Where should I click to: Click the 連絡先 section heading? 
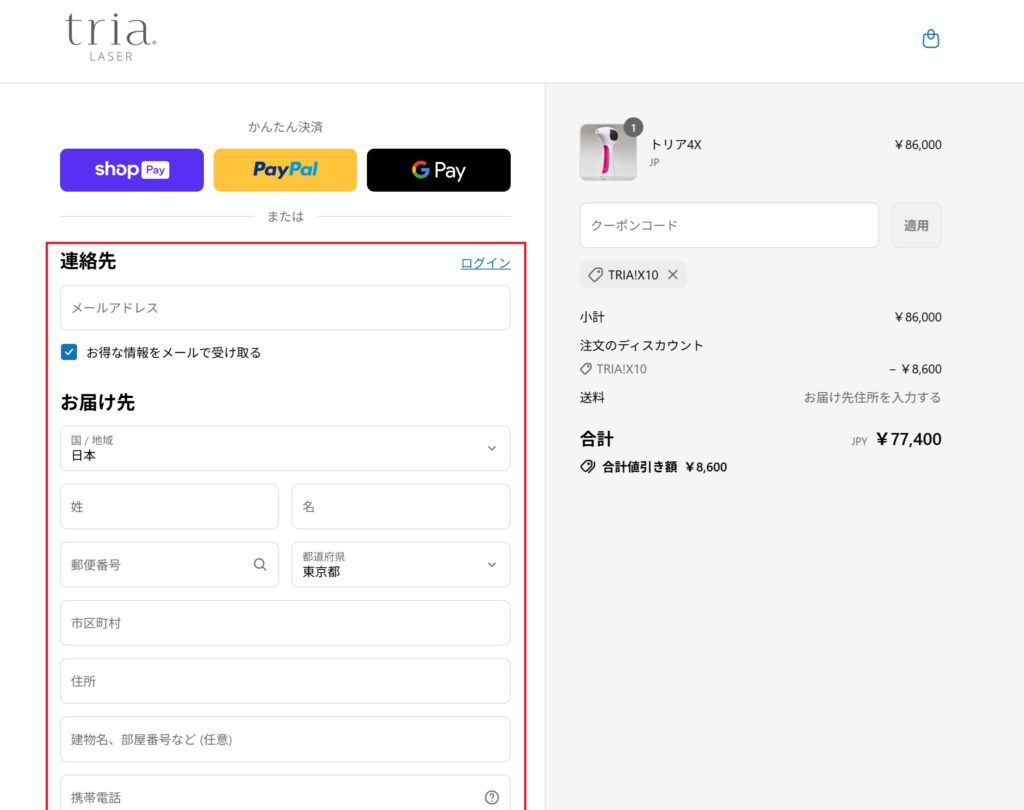coord(88,261)
